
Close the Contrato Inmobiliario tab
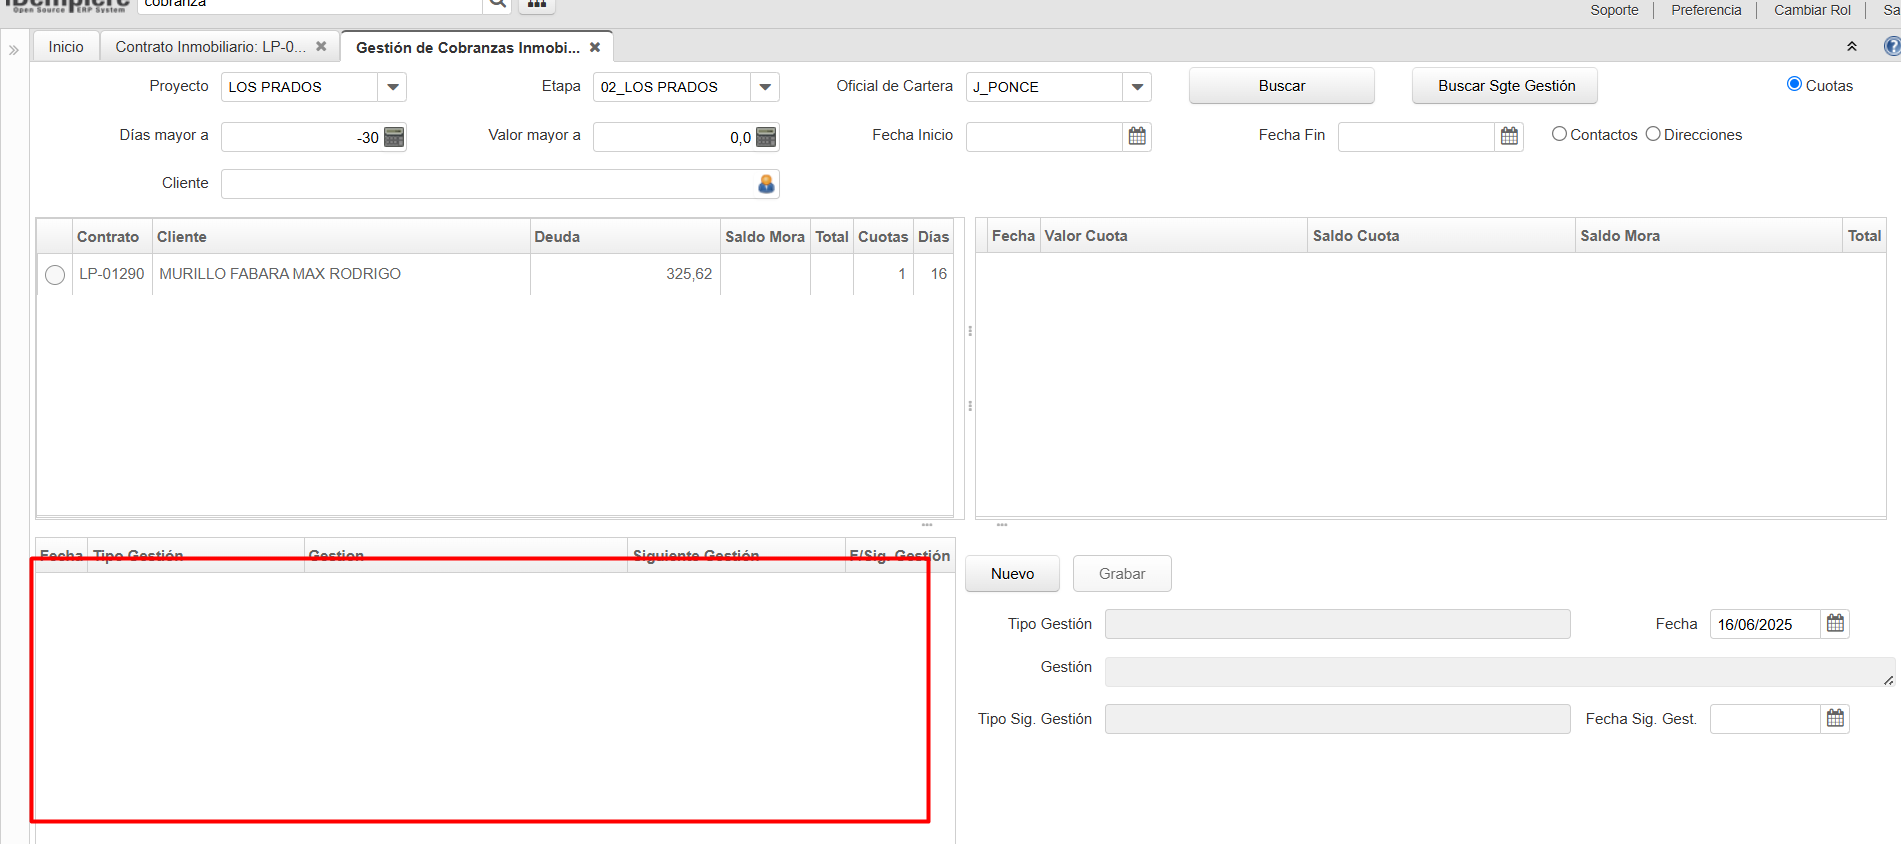click(321, 47)
